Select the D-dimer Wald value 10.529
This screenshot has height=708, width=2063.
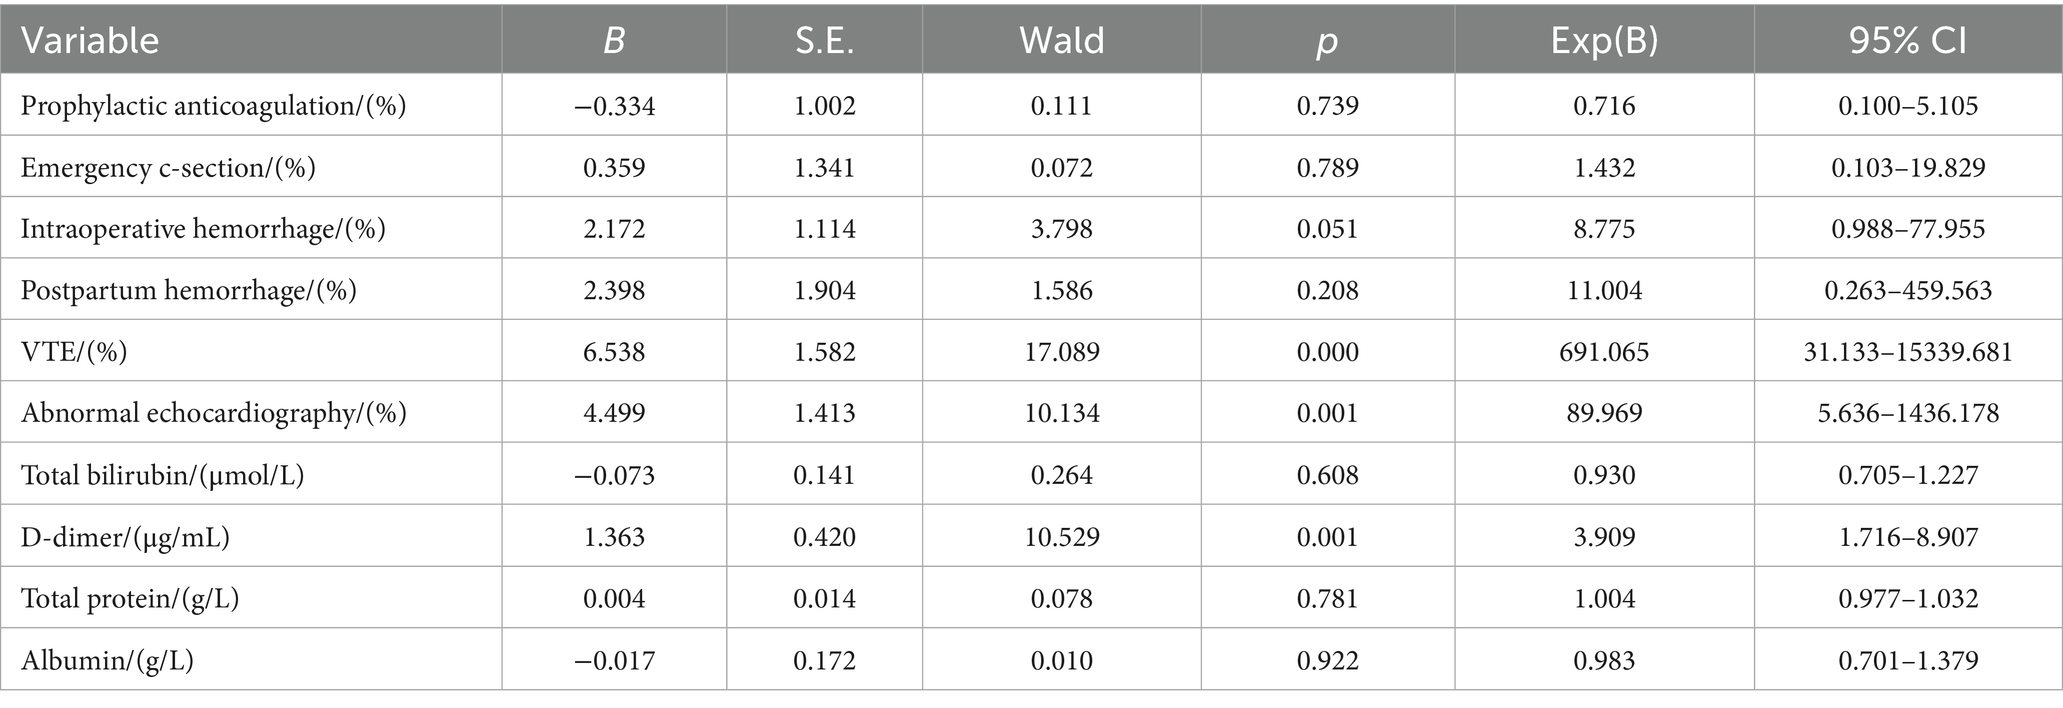1061,537
